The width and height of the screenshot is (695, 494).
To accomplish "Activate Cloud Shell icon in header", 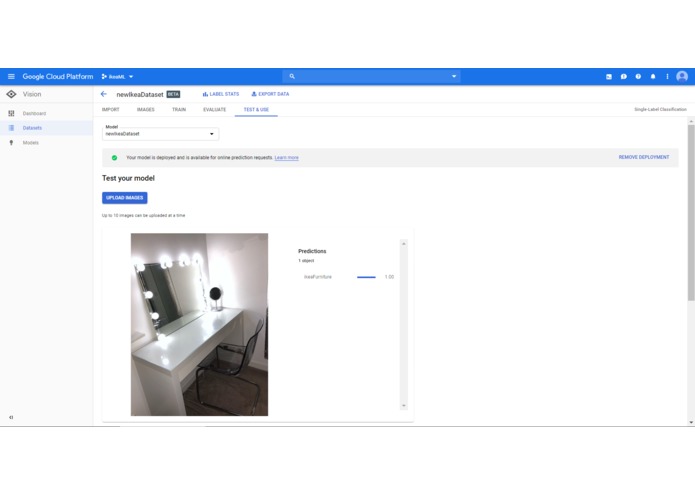I will coord(609,77).
